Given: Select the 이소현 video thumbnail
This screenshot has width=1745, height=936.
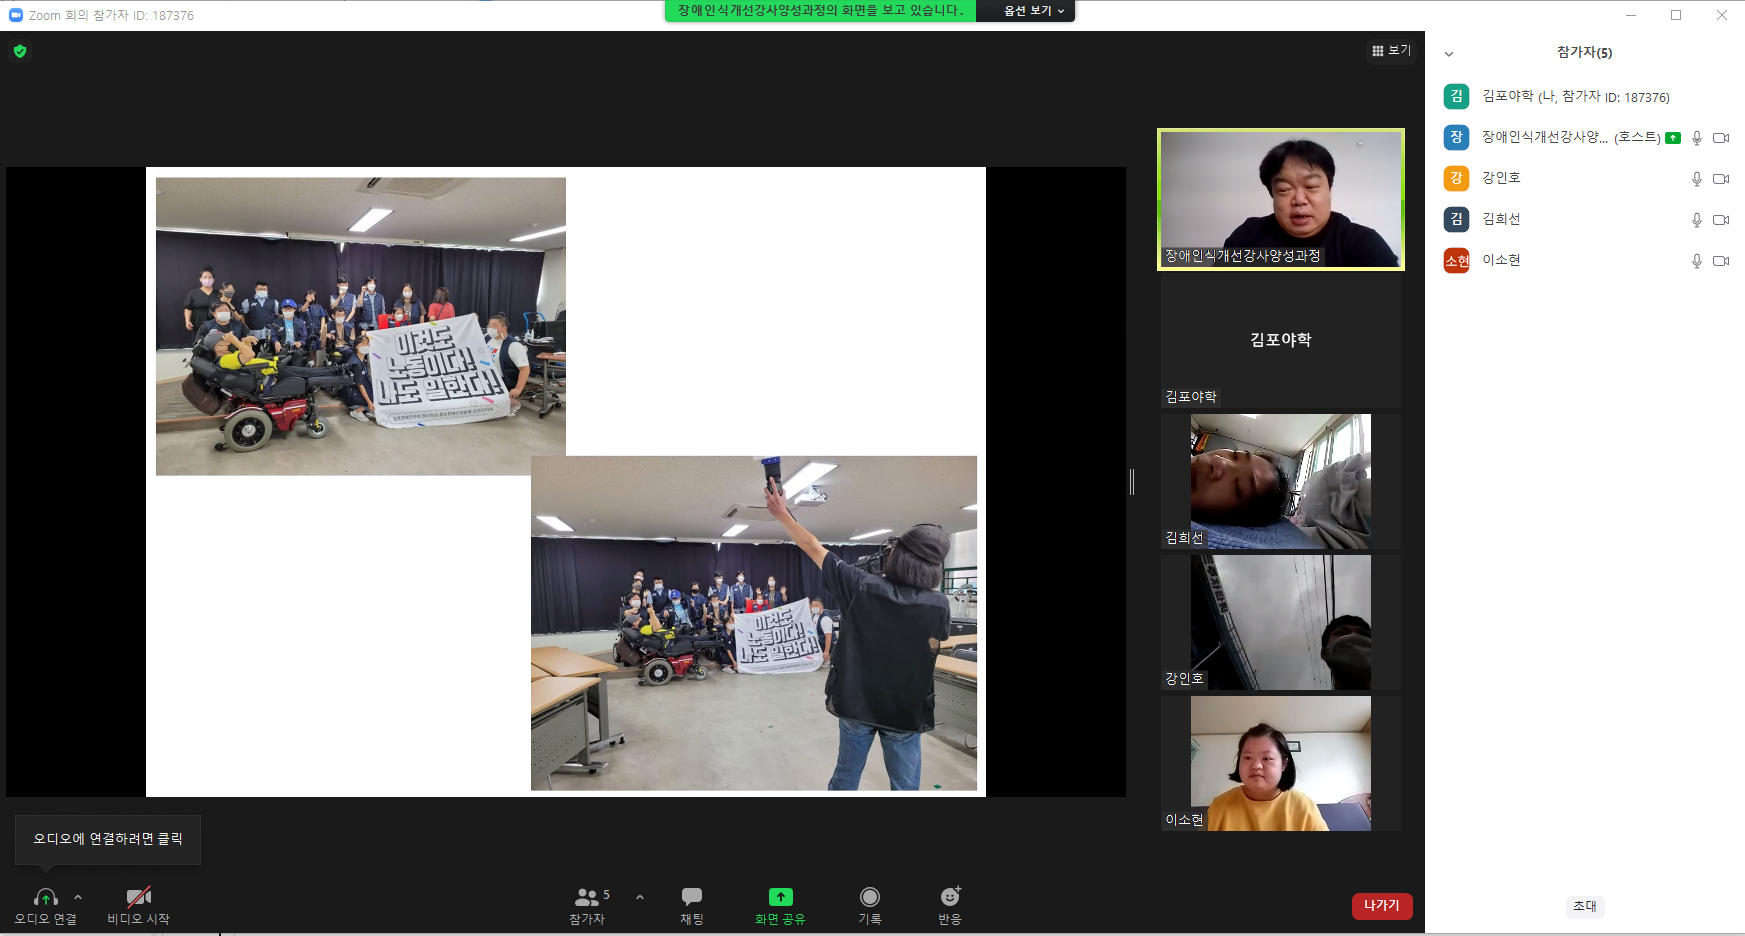Looking at the screenshot, I should (x=1281, y=763).
